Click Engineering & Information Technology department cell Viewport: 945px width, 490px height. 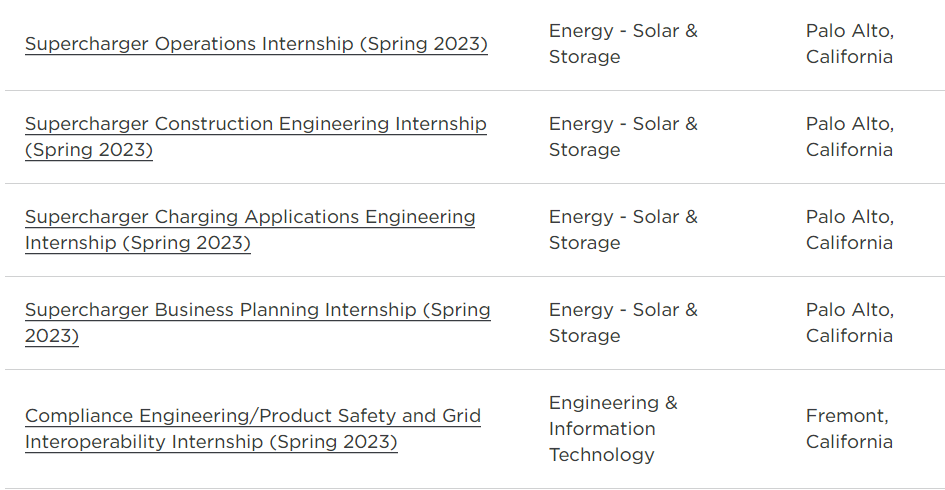[614, 429]
